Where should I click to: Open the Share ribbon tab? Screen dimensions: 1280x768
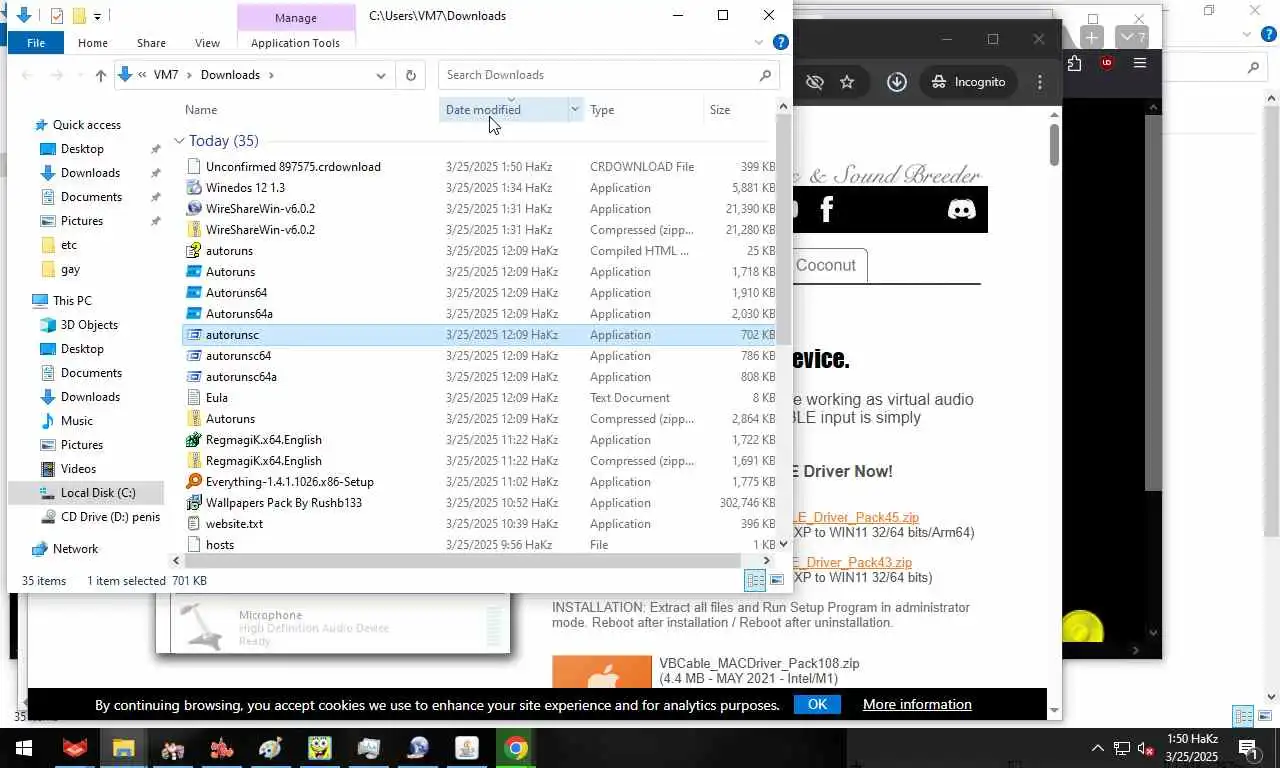tap(151, 43)
